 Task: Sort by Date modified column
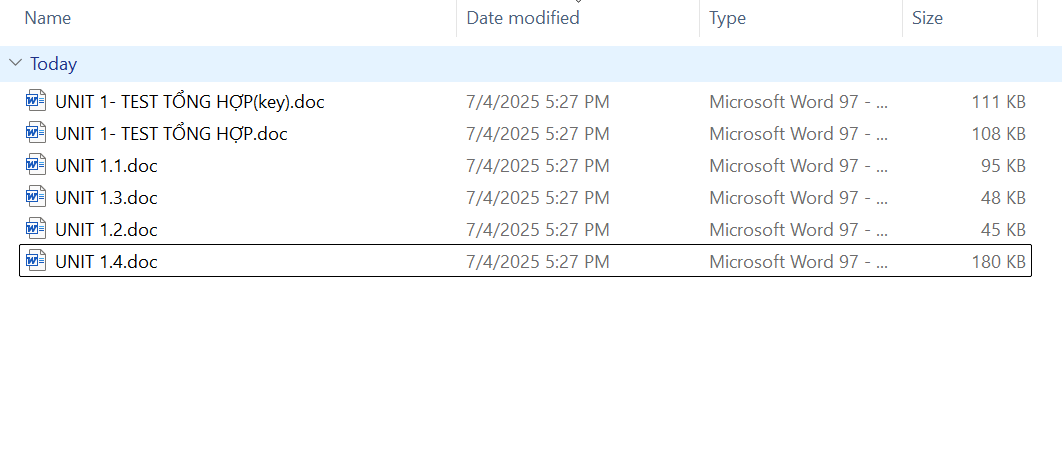(523, 18)
